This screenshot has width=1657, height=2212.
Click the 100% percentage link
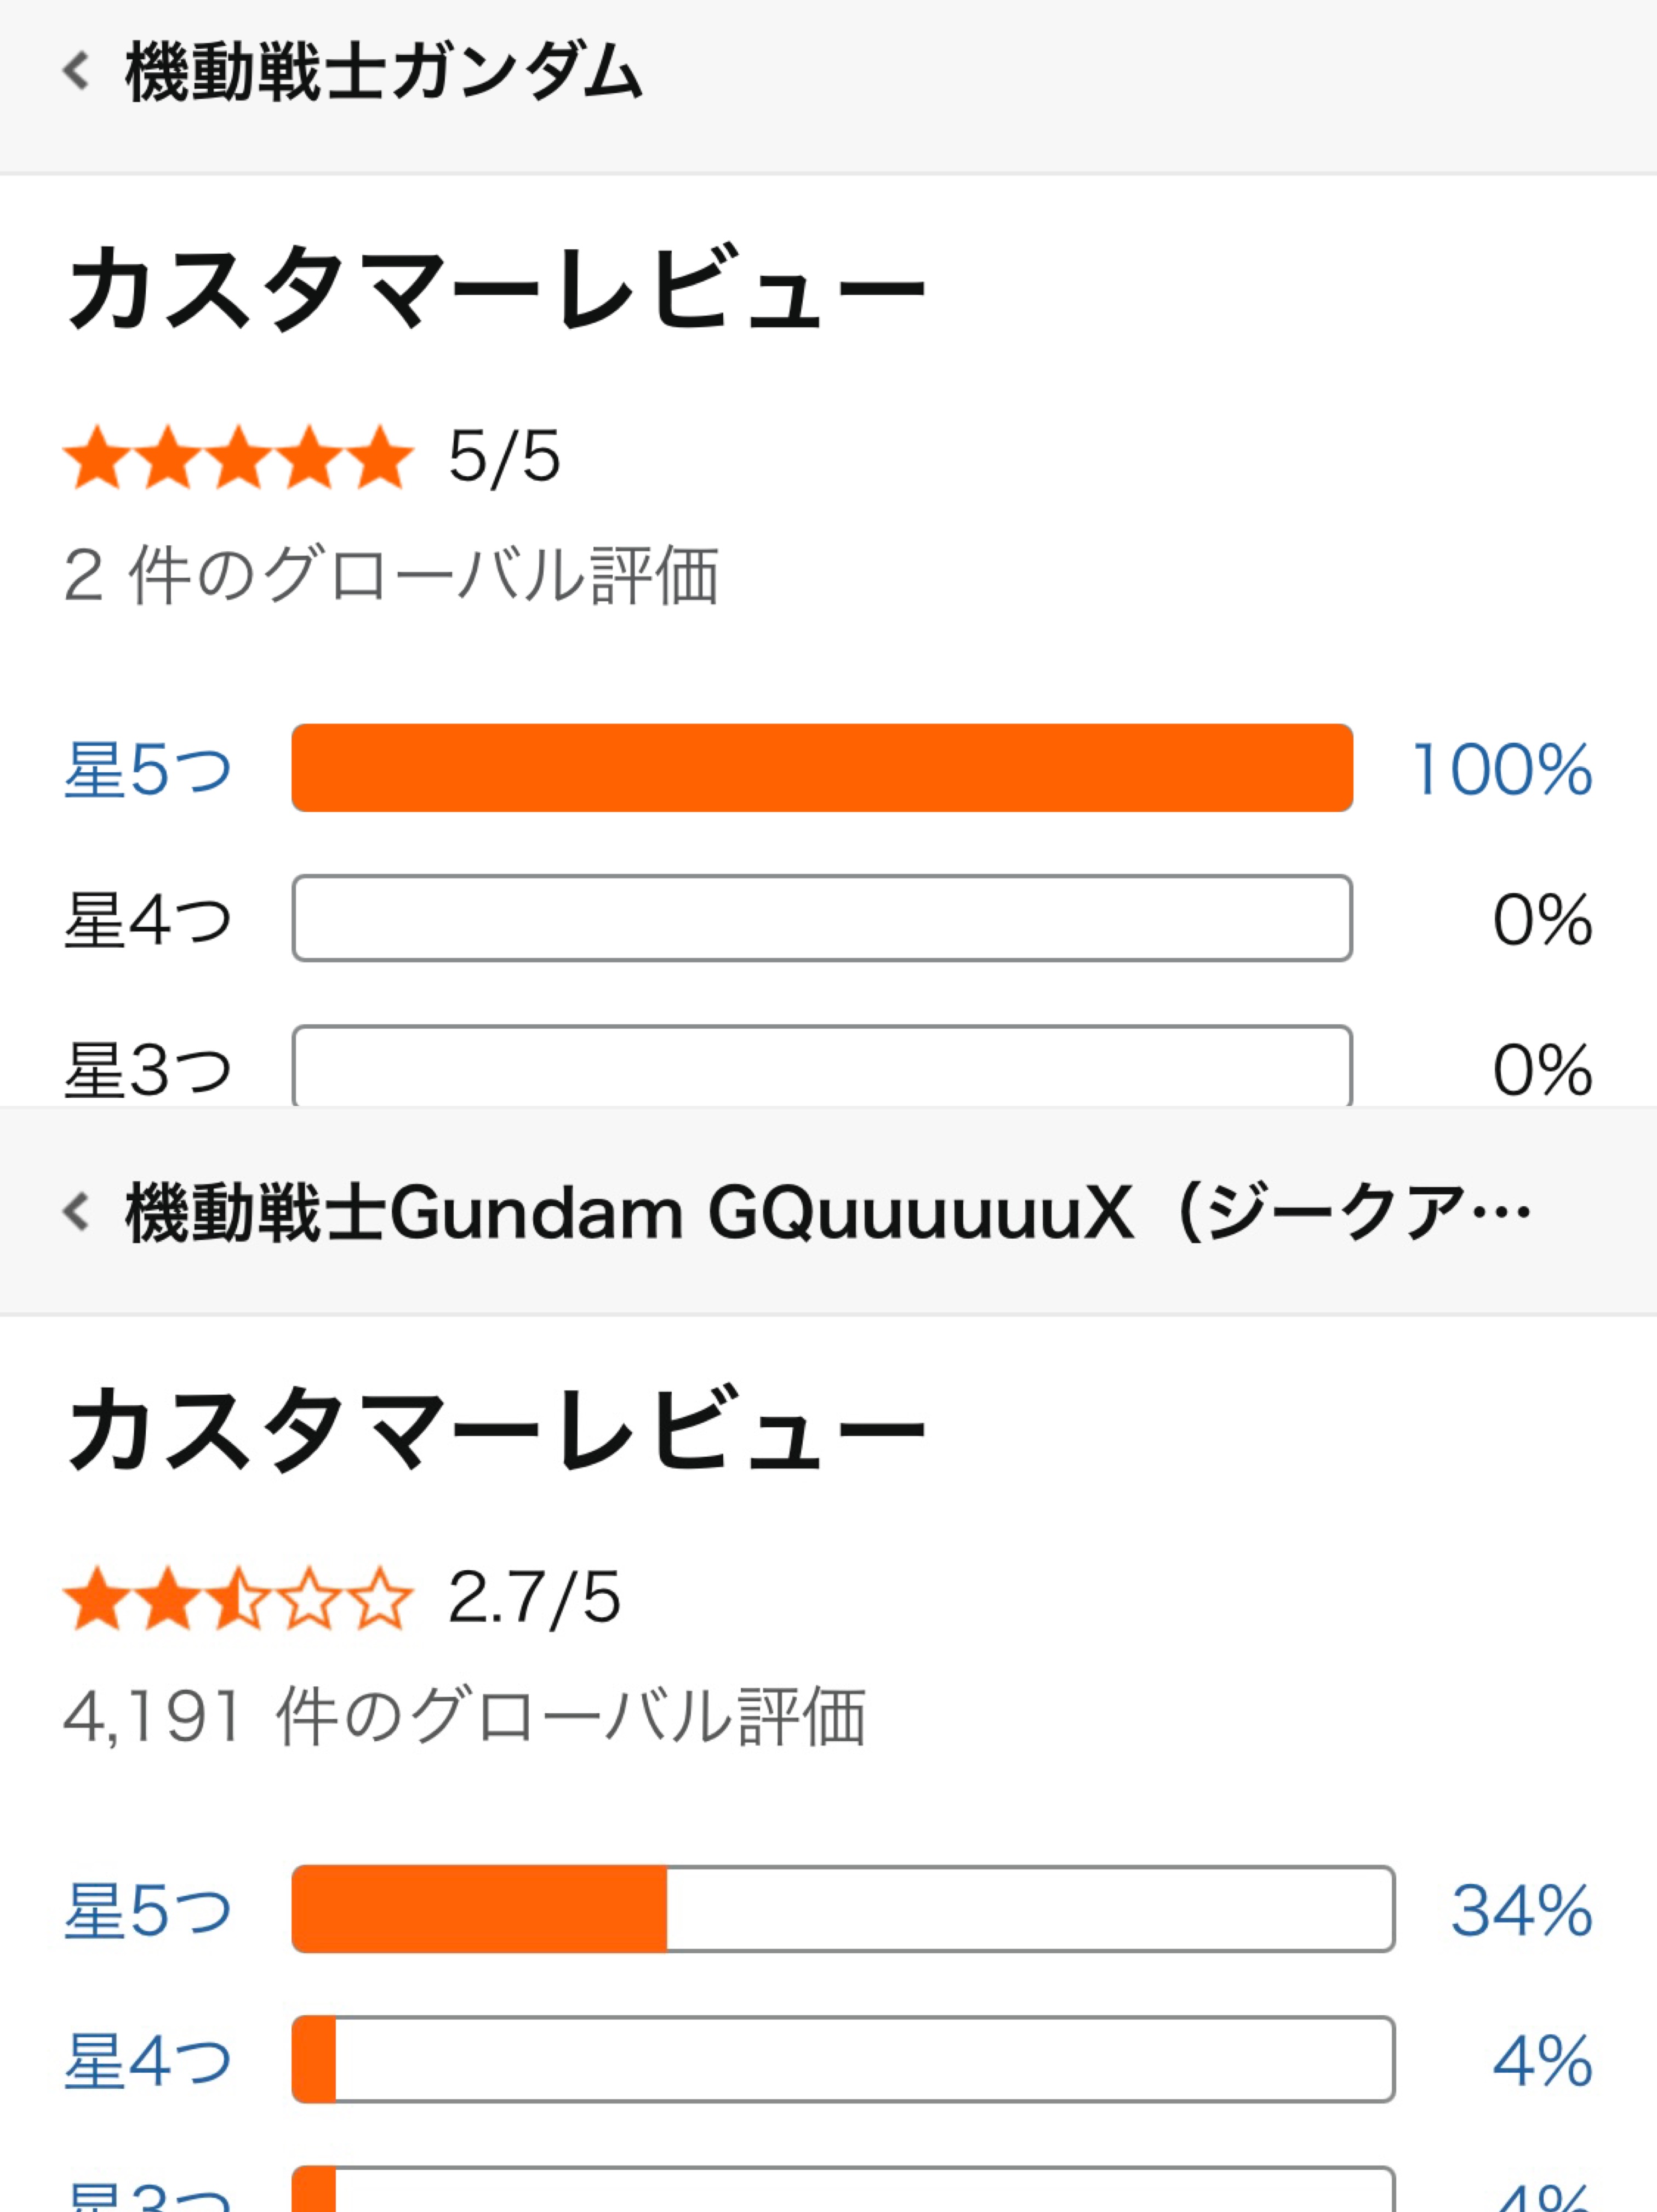tap(1501, 769)
